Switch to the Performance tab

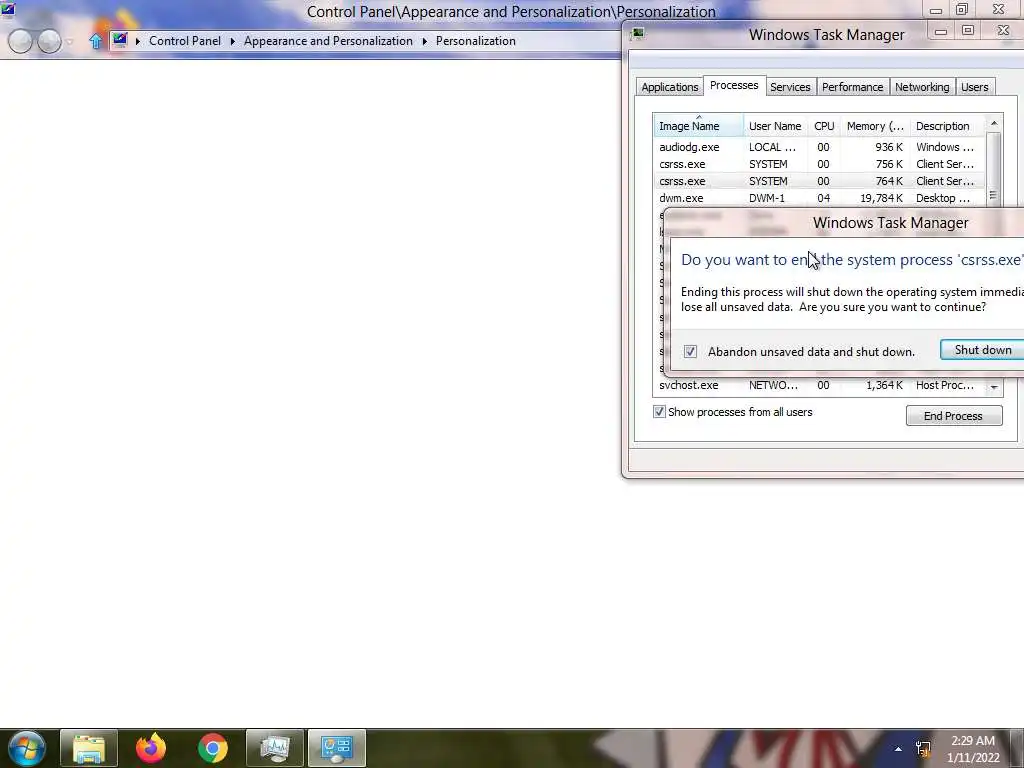click(x=852, y=87)
